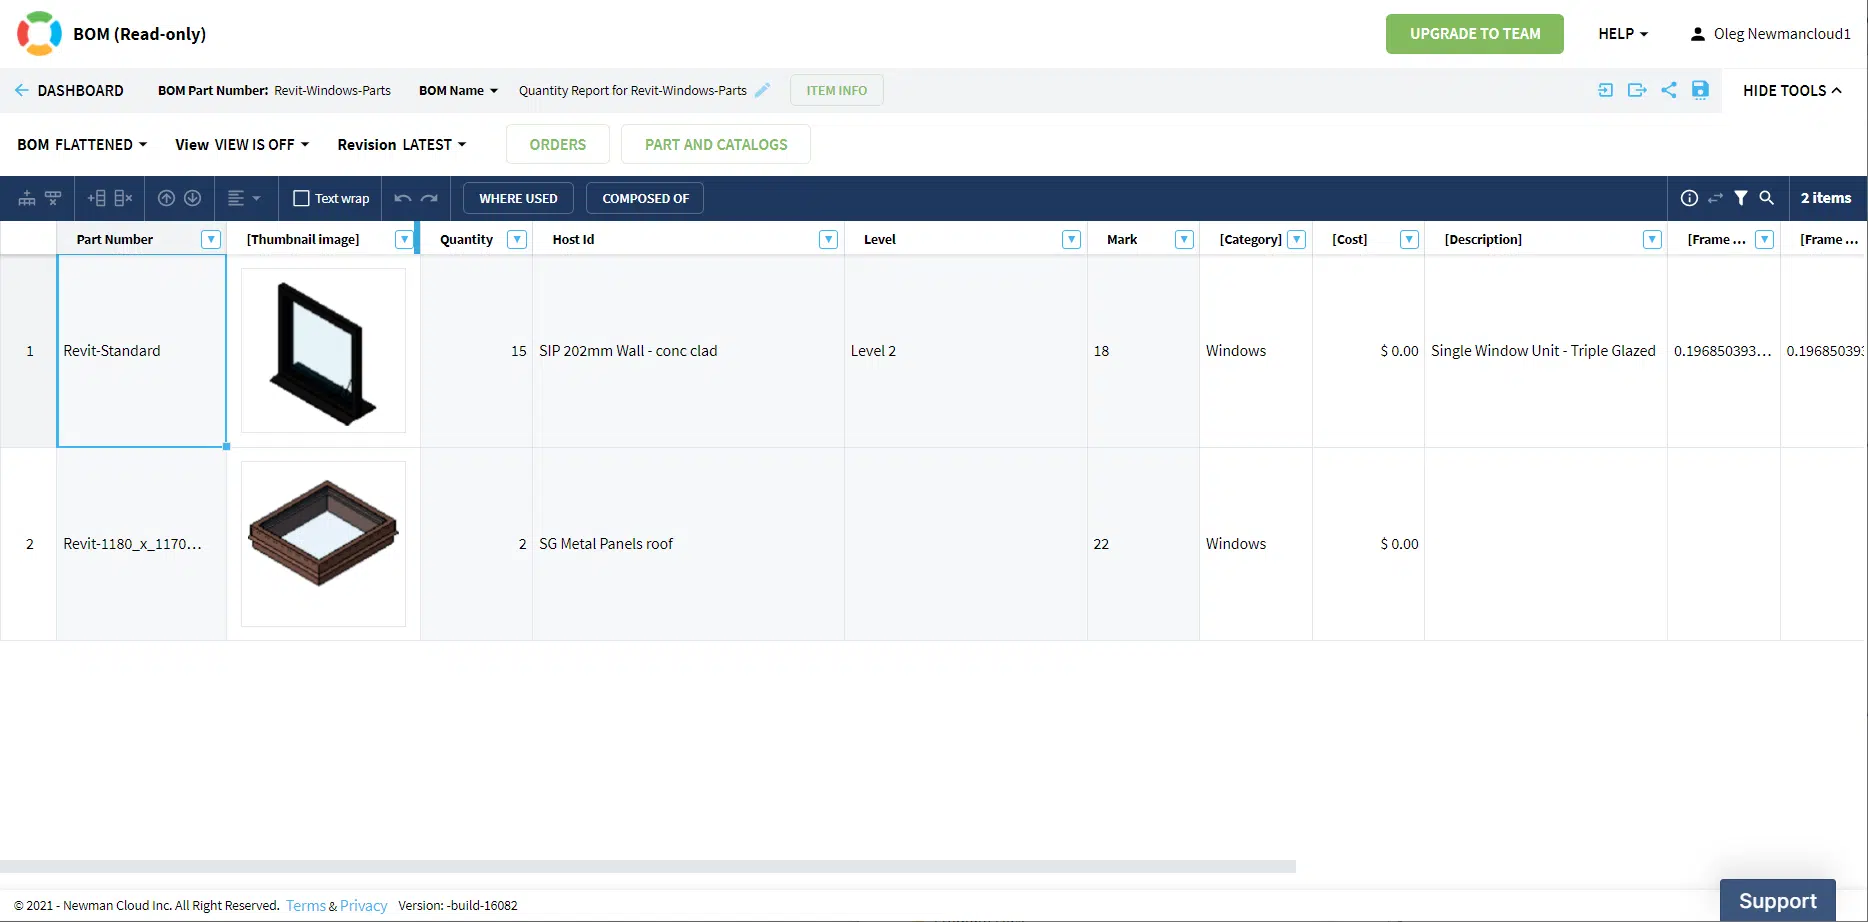Viewport: 1868px width, 922px height.
Task: Click the WHERE USED button
Action: (x=518, y=198)
